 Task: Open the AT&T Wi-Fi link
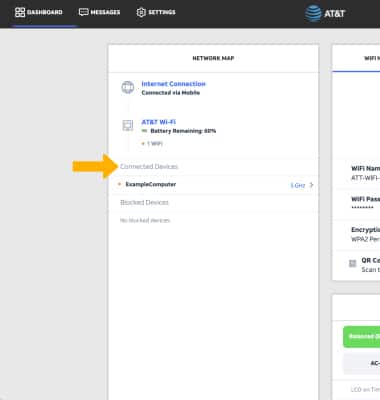click(x=158, y=122)
